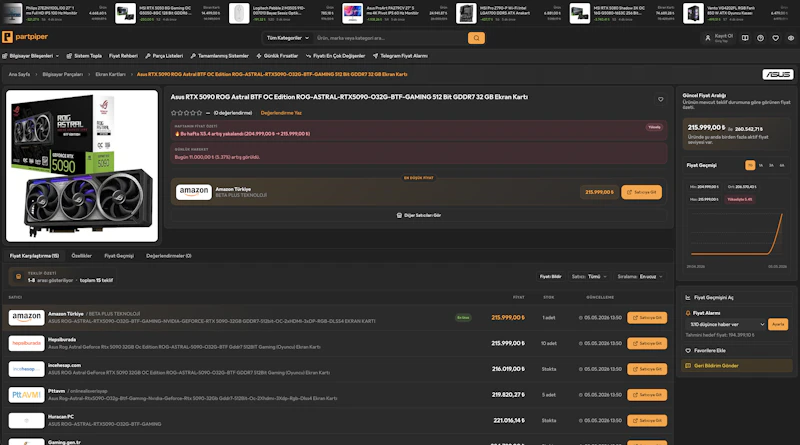
Task: Click Fiyat Bildir button
Action: pos(551,277)
